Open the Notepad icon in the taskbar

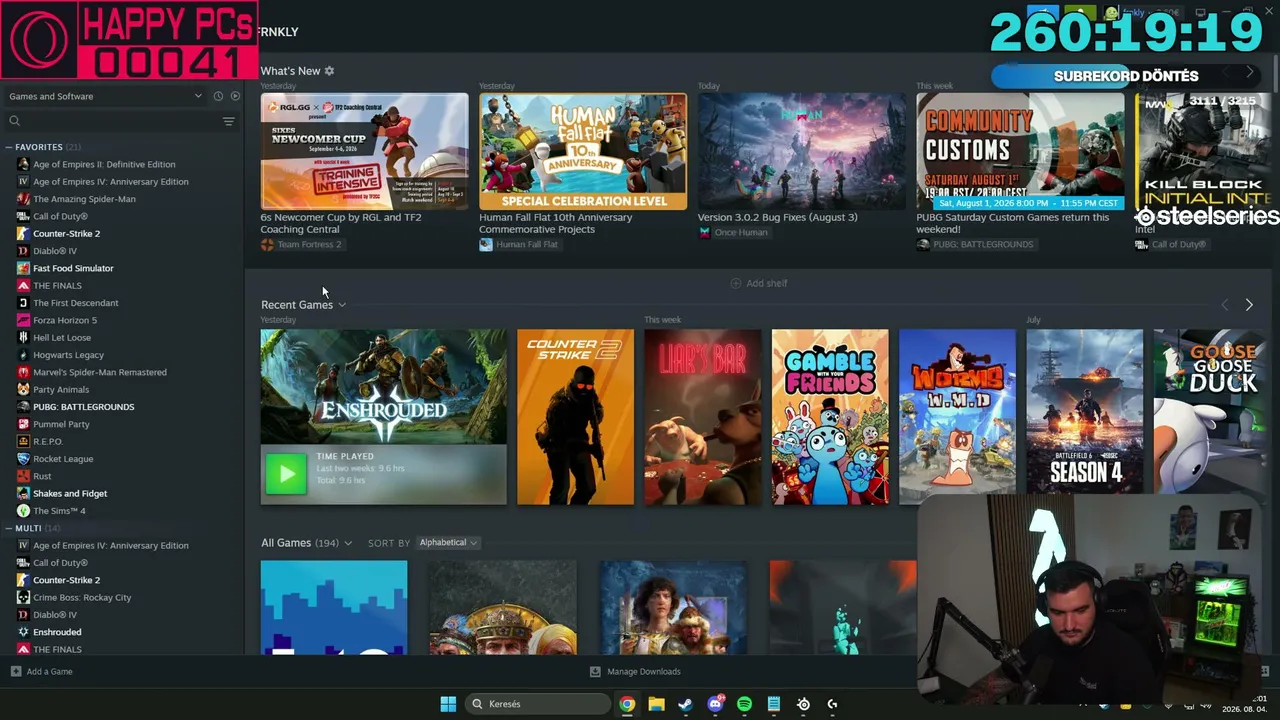tap(774, 704)
